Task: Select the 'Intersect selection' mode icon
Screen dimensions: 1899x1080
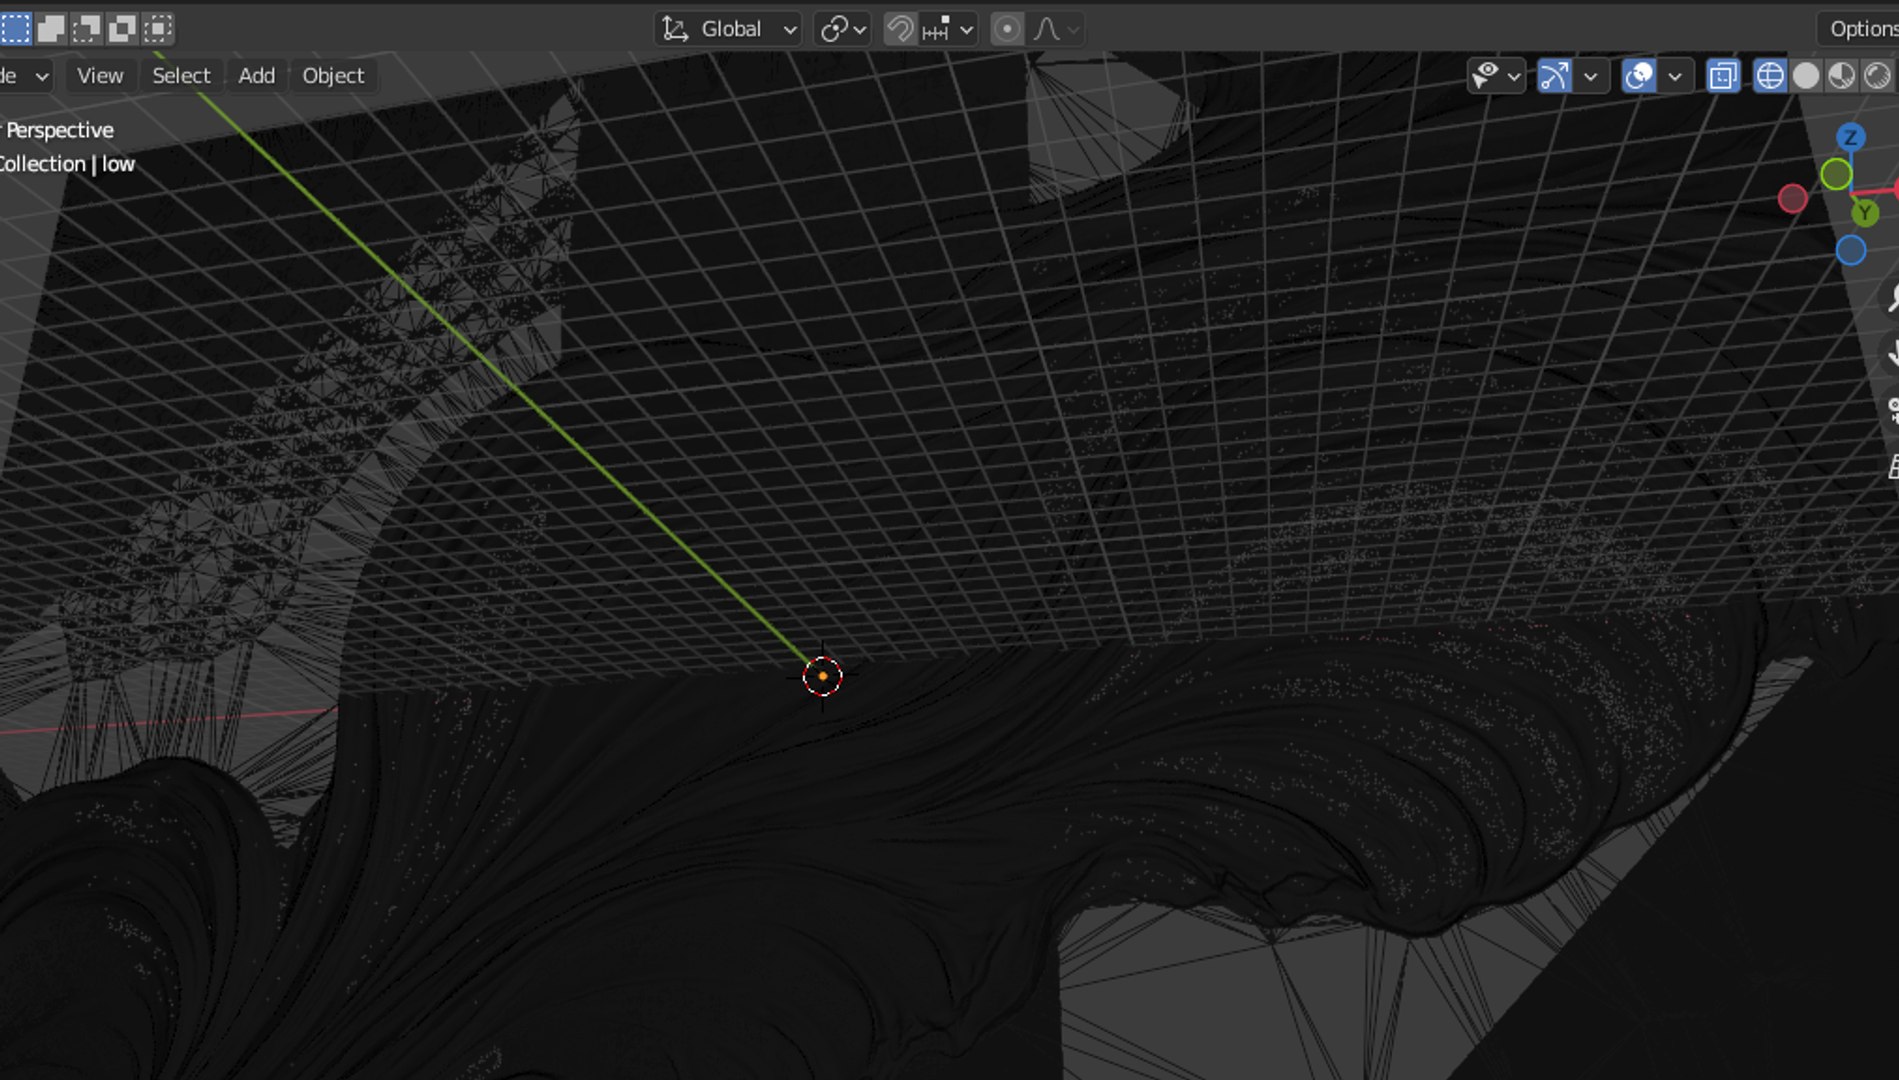Action: click(x=159, y=28)
